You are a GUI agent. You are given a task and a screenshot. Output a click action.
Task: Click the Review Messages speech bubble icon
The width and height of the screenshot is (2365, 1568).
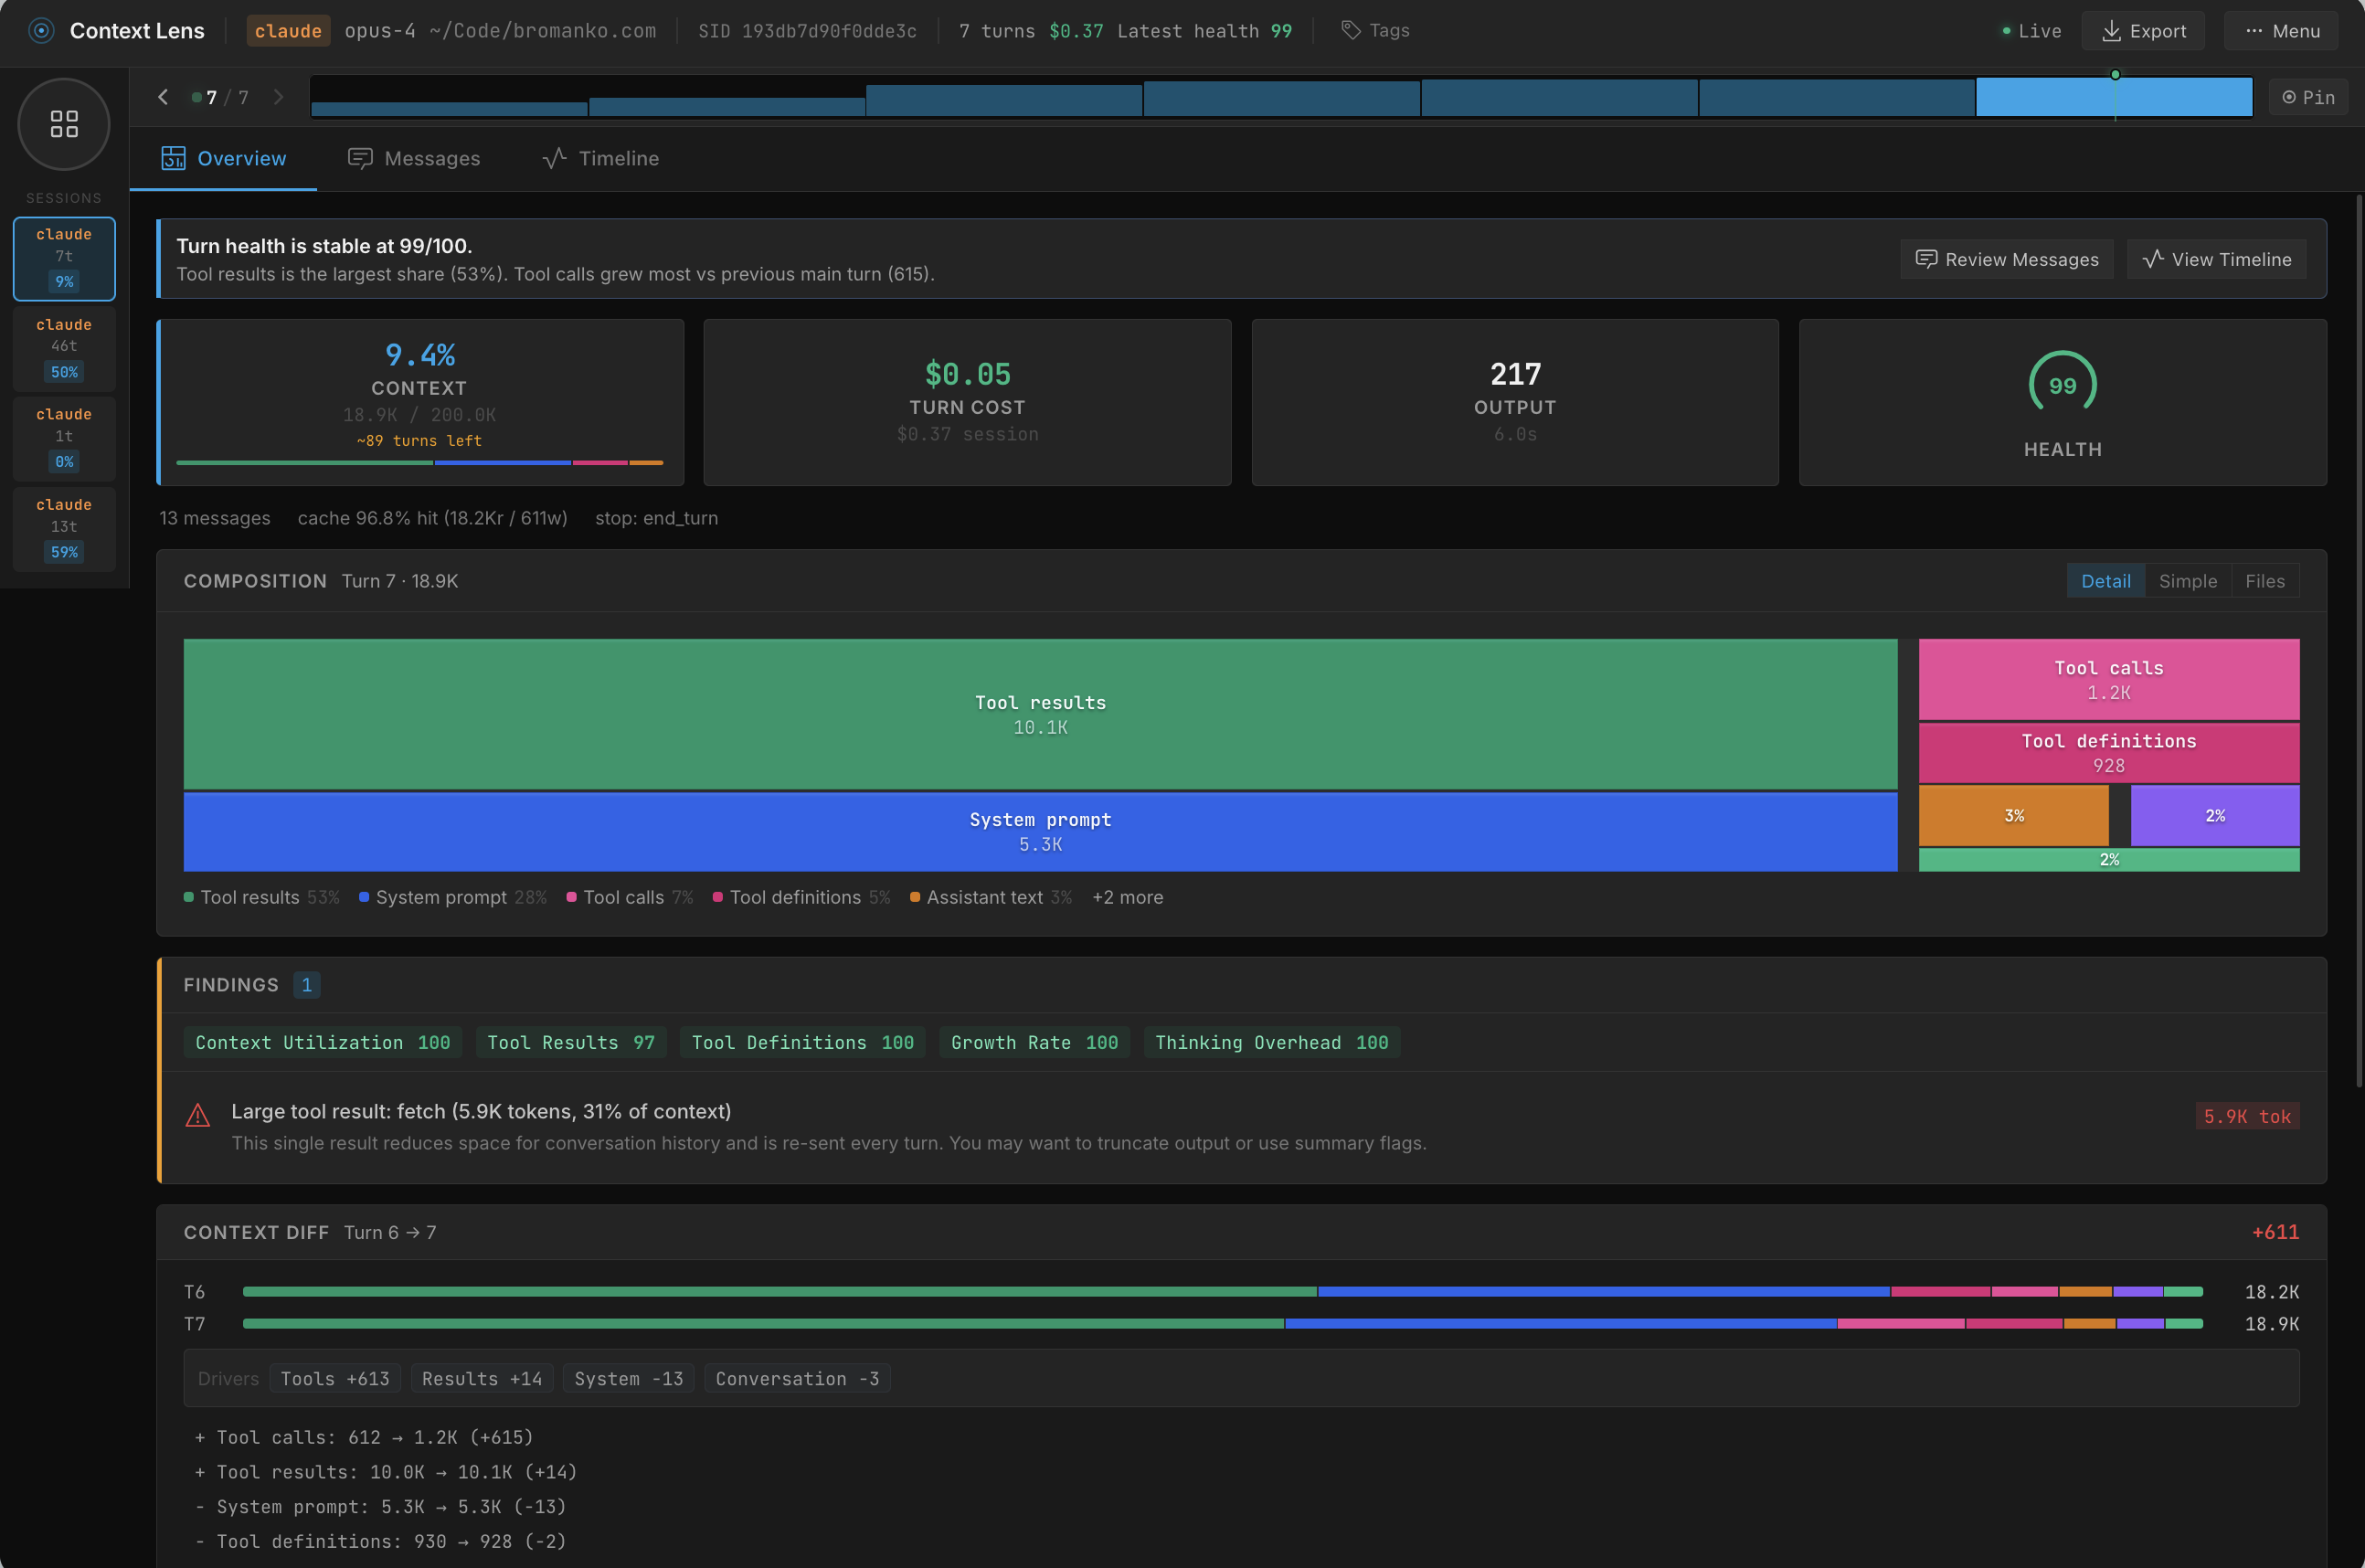[1927, 259]
